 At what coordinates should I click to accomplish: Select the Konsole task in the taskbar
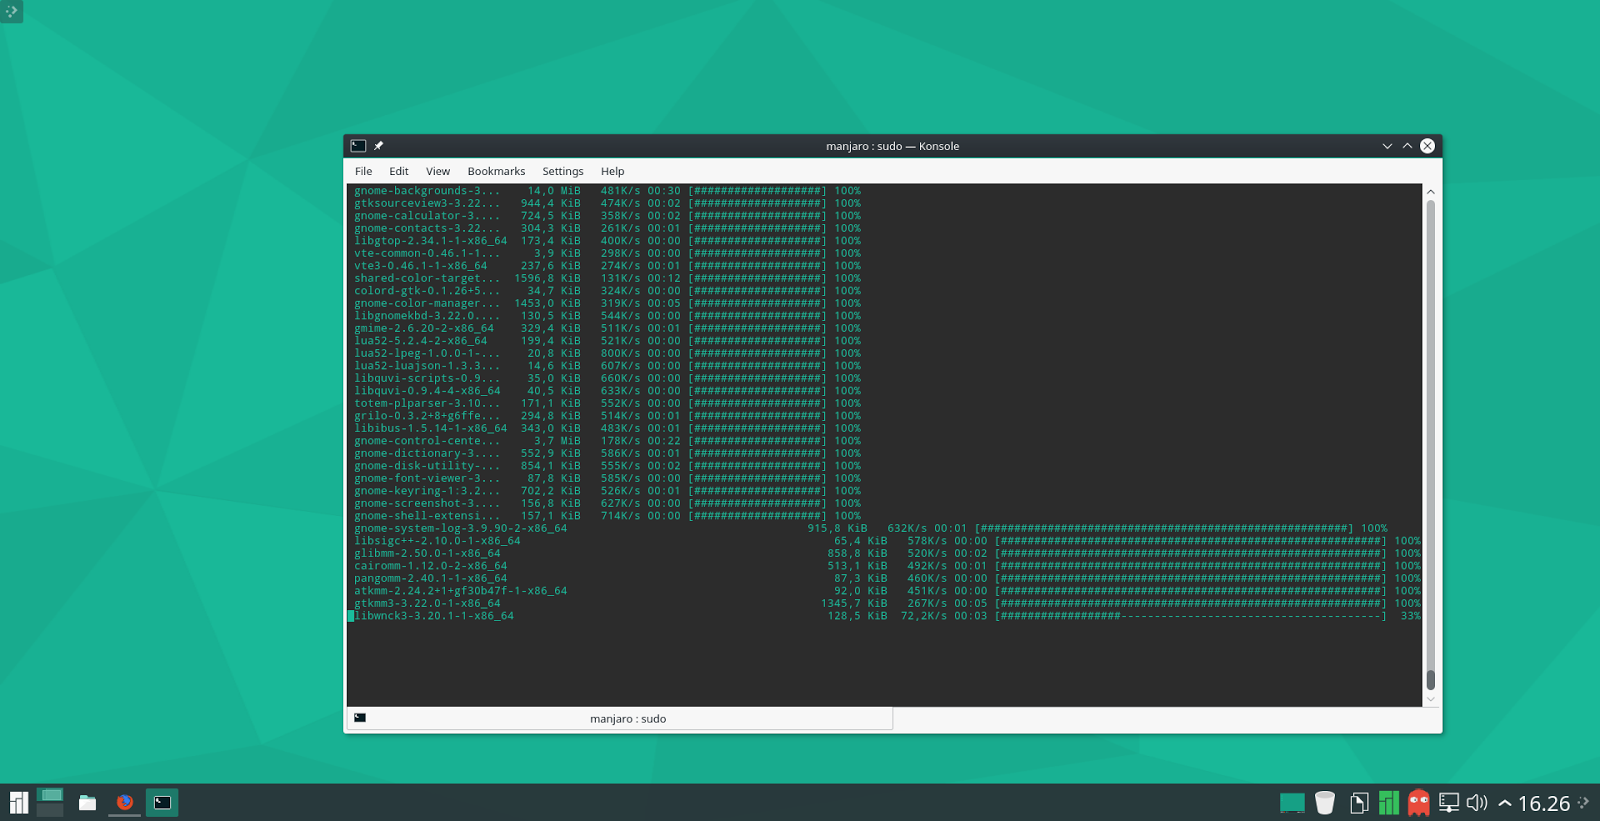(162, 802)
